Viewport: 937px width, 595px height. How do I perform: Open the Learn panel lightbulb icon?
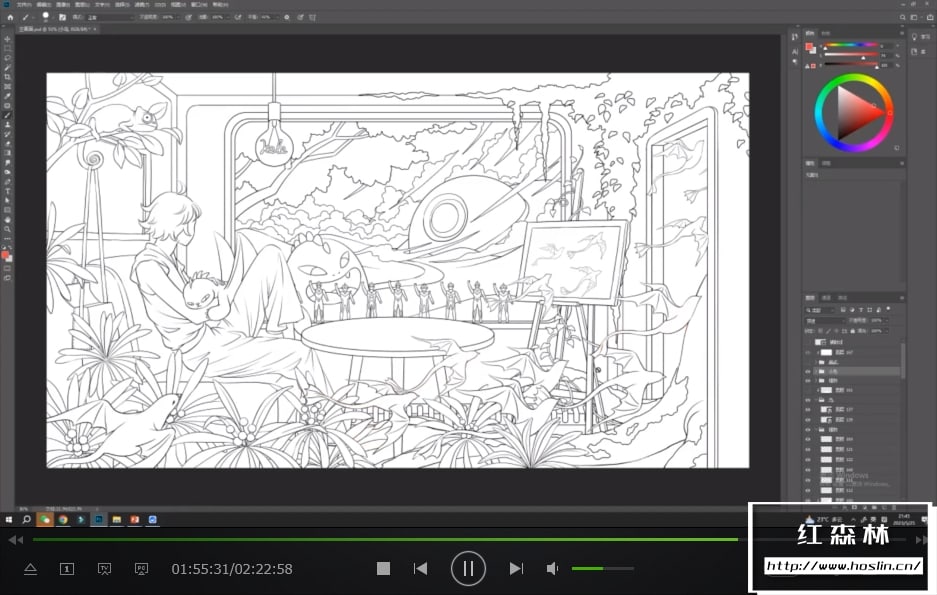point(914,37)
